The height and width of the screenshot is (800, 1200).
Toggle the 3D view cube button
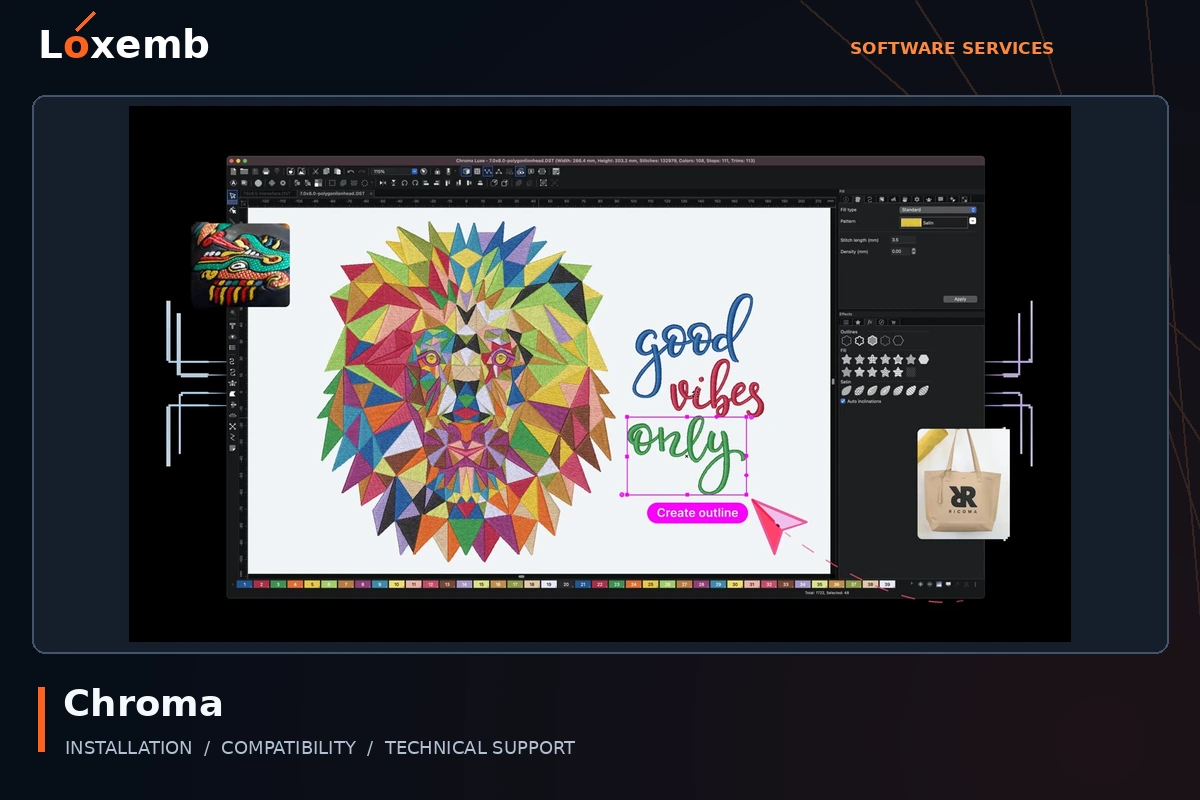(467, 171)
